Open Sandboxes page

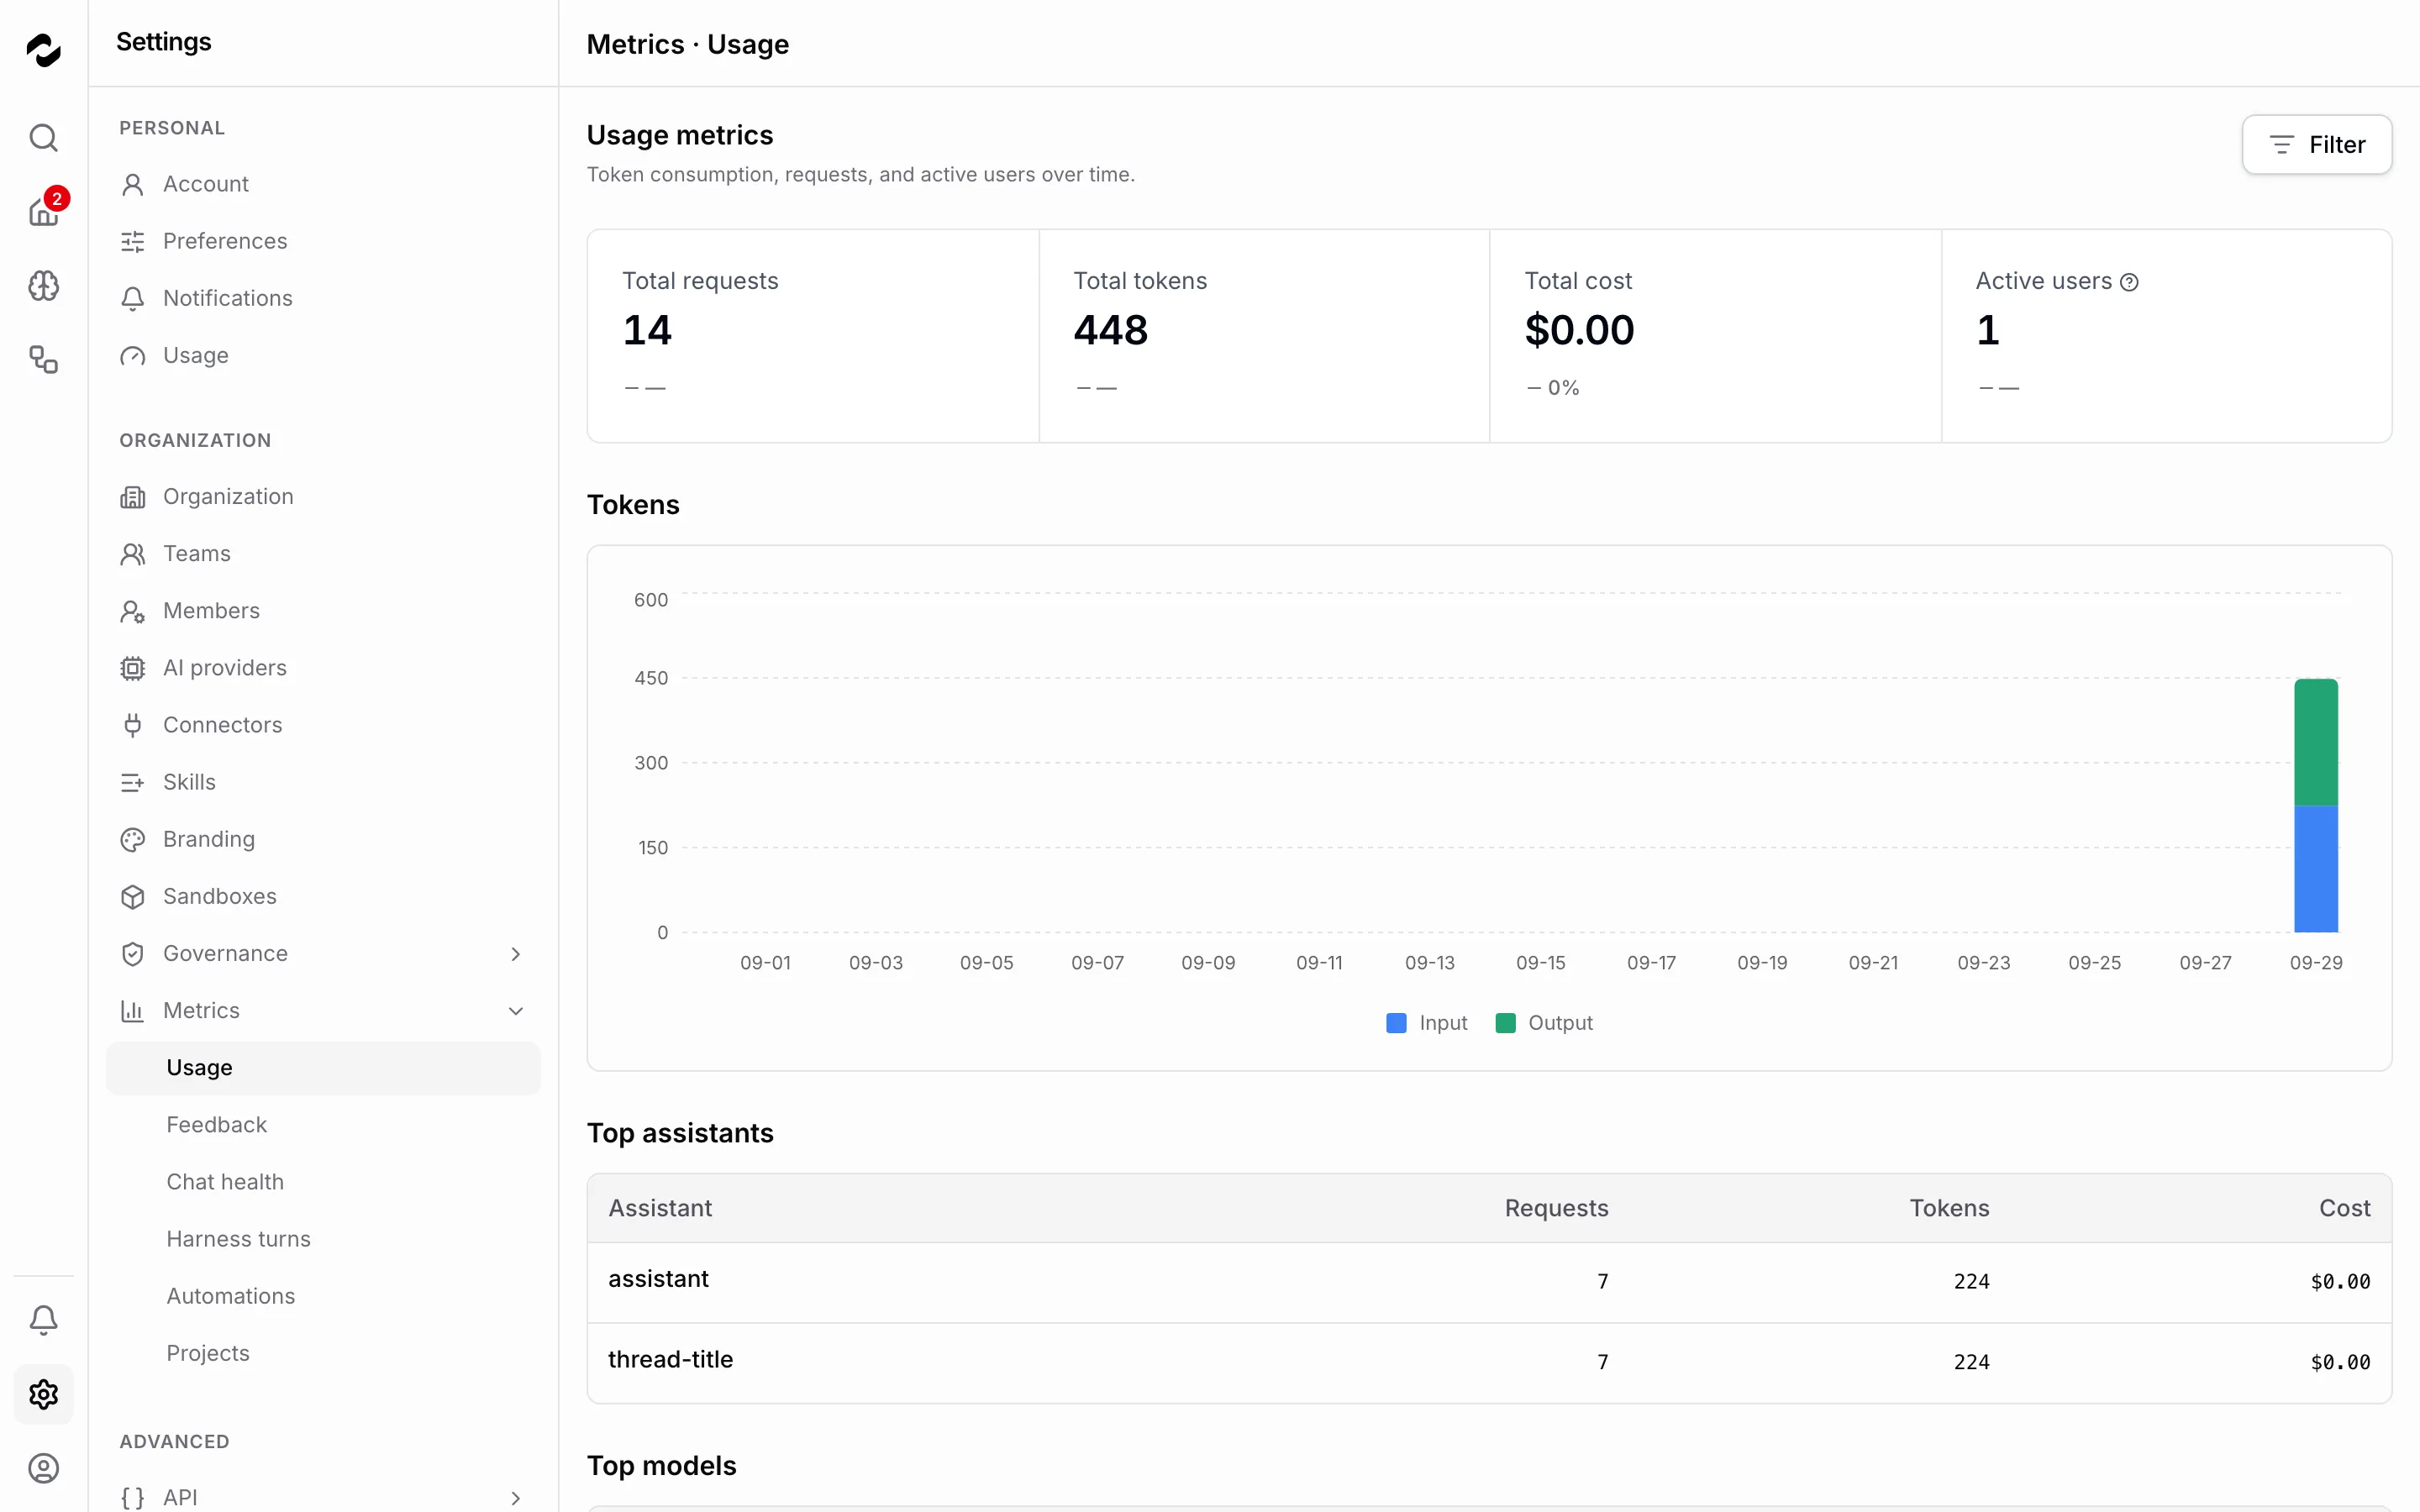point(323,896)
